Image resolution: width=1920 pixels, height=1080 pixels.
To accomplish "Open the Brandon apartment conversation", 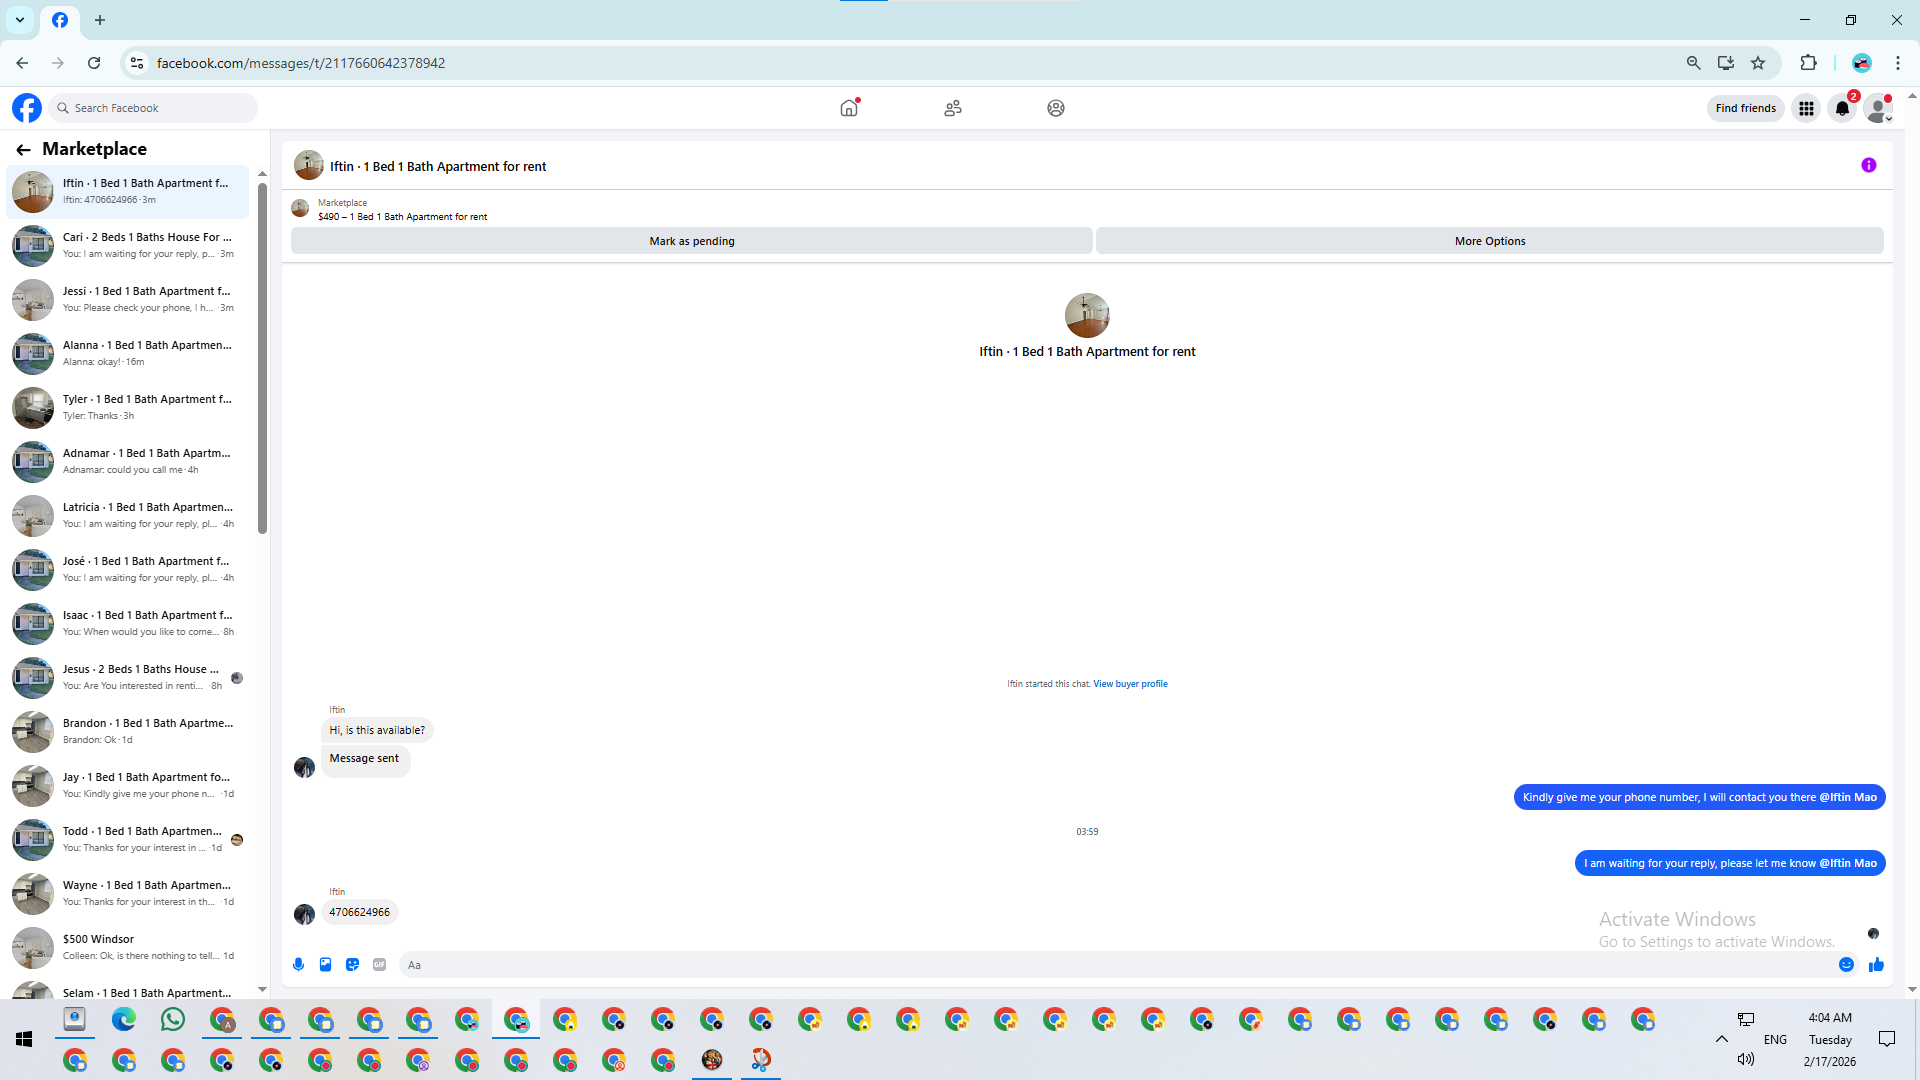I will pyautogui.click(x=128, y=731).
